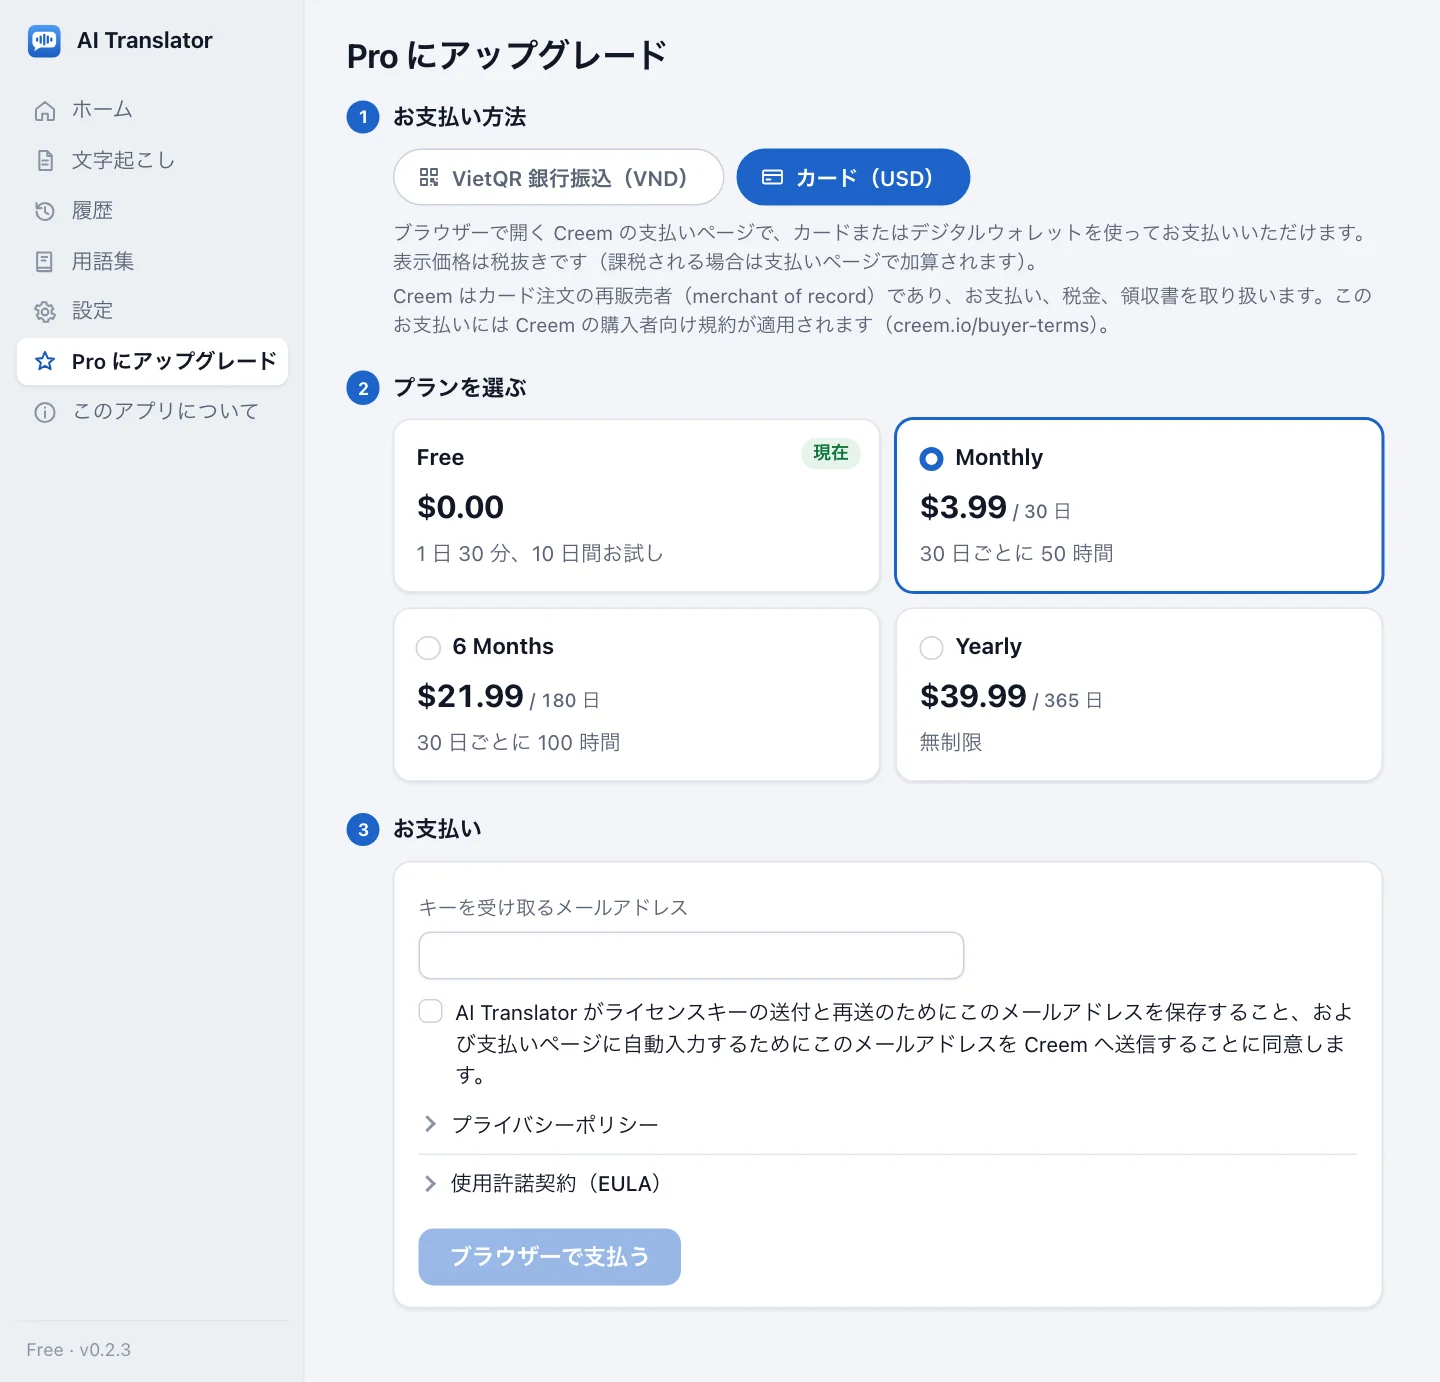The height and width of the screenshot is (1382, 1440).
Task: Click the info icon beside このアプリについて
Action: pos(45,412)
